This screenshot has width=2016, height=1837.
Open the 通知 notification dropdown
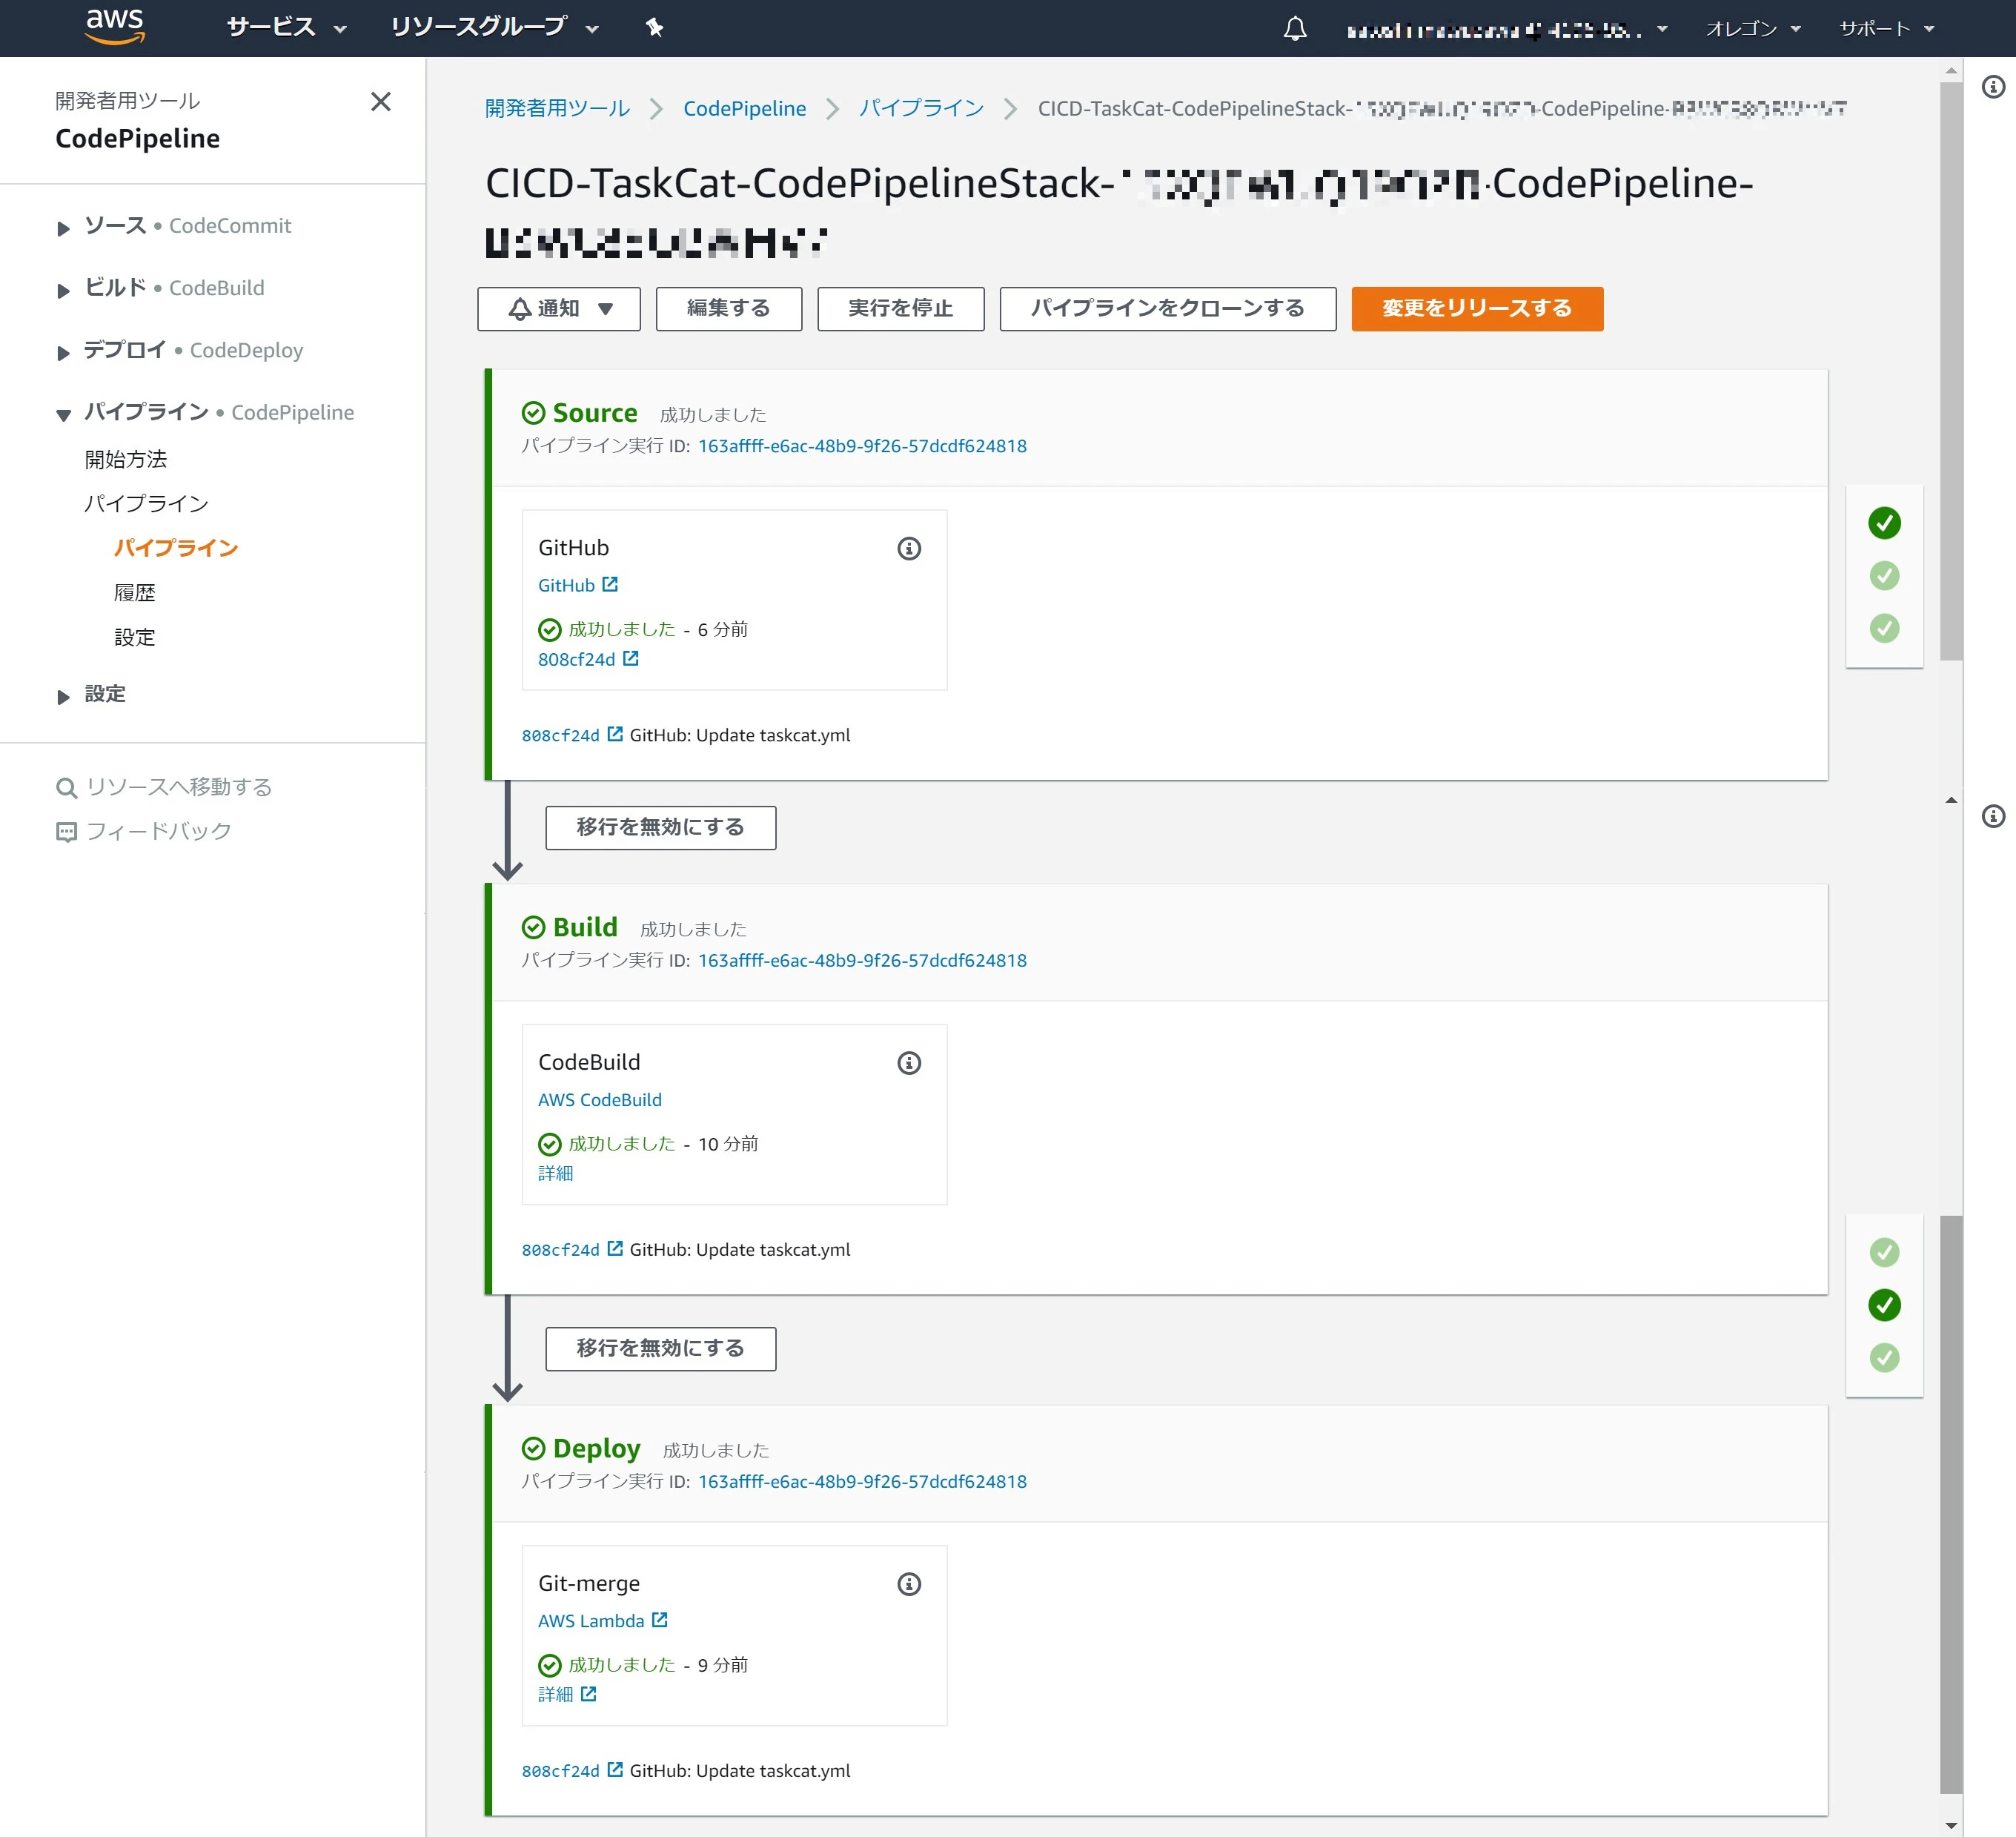click(559, 309)
